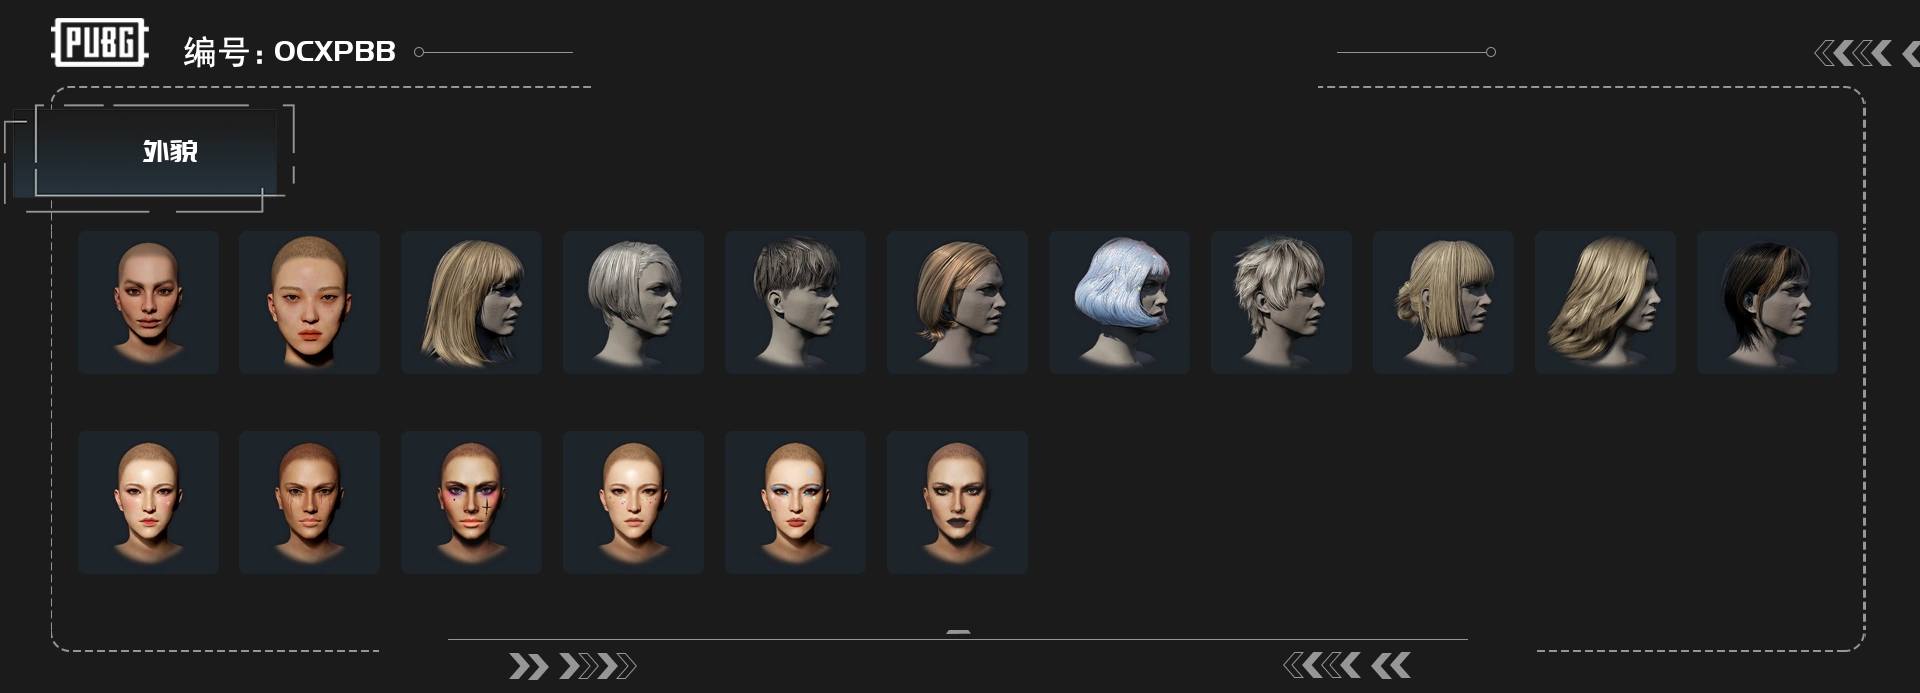Viewport: 1920px width, 693px height.
Task: Select the pale face with cheek mole
Action: pyautogui.click(x=633, y=502)
